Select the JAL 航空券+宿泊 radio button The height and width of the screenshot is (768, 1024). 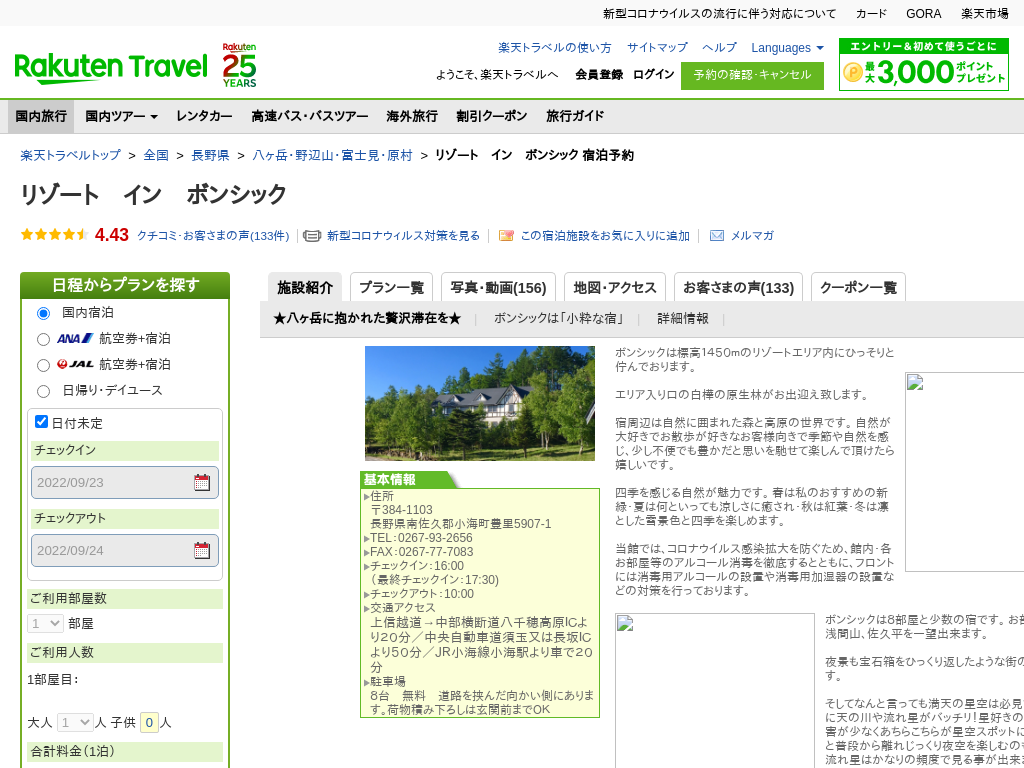(43, 365)
